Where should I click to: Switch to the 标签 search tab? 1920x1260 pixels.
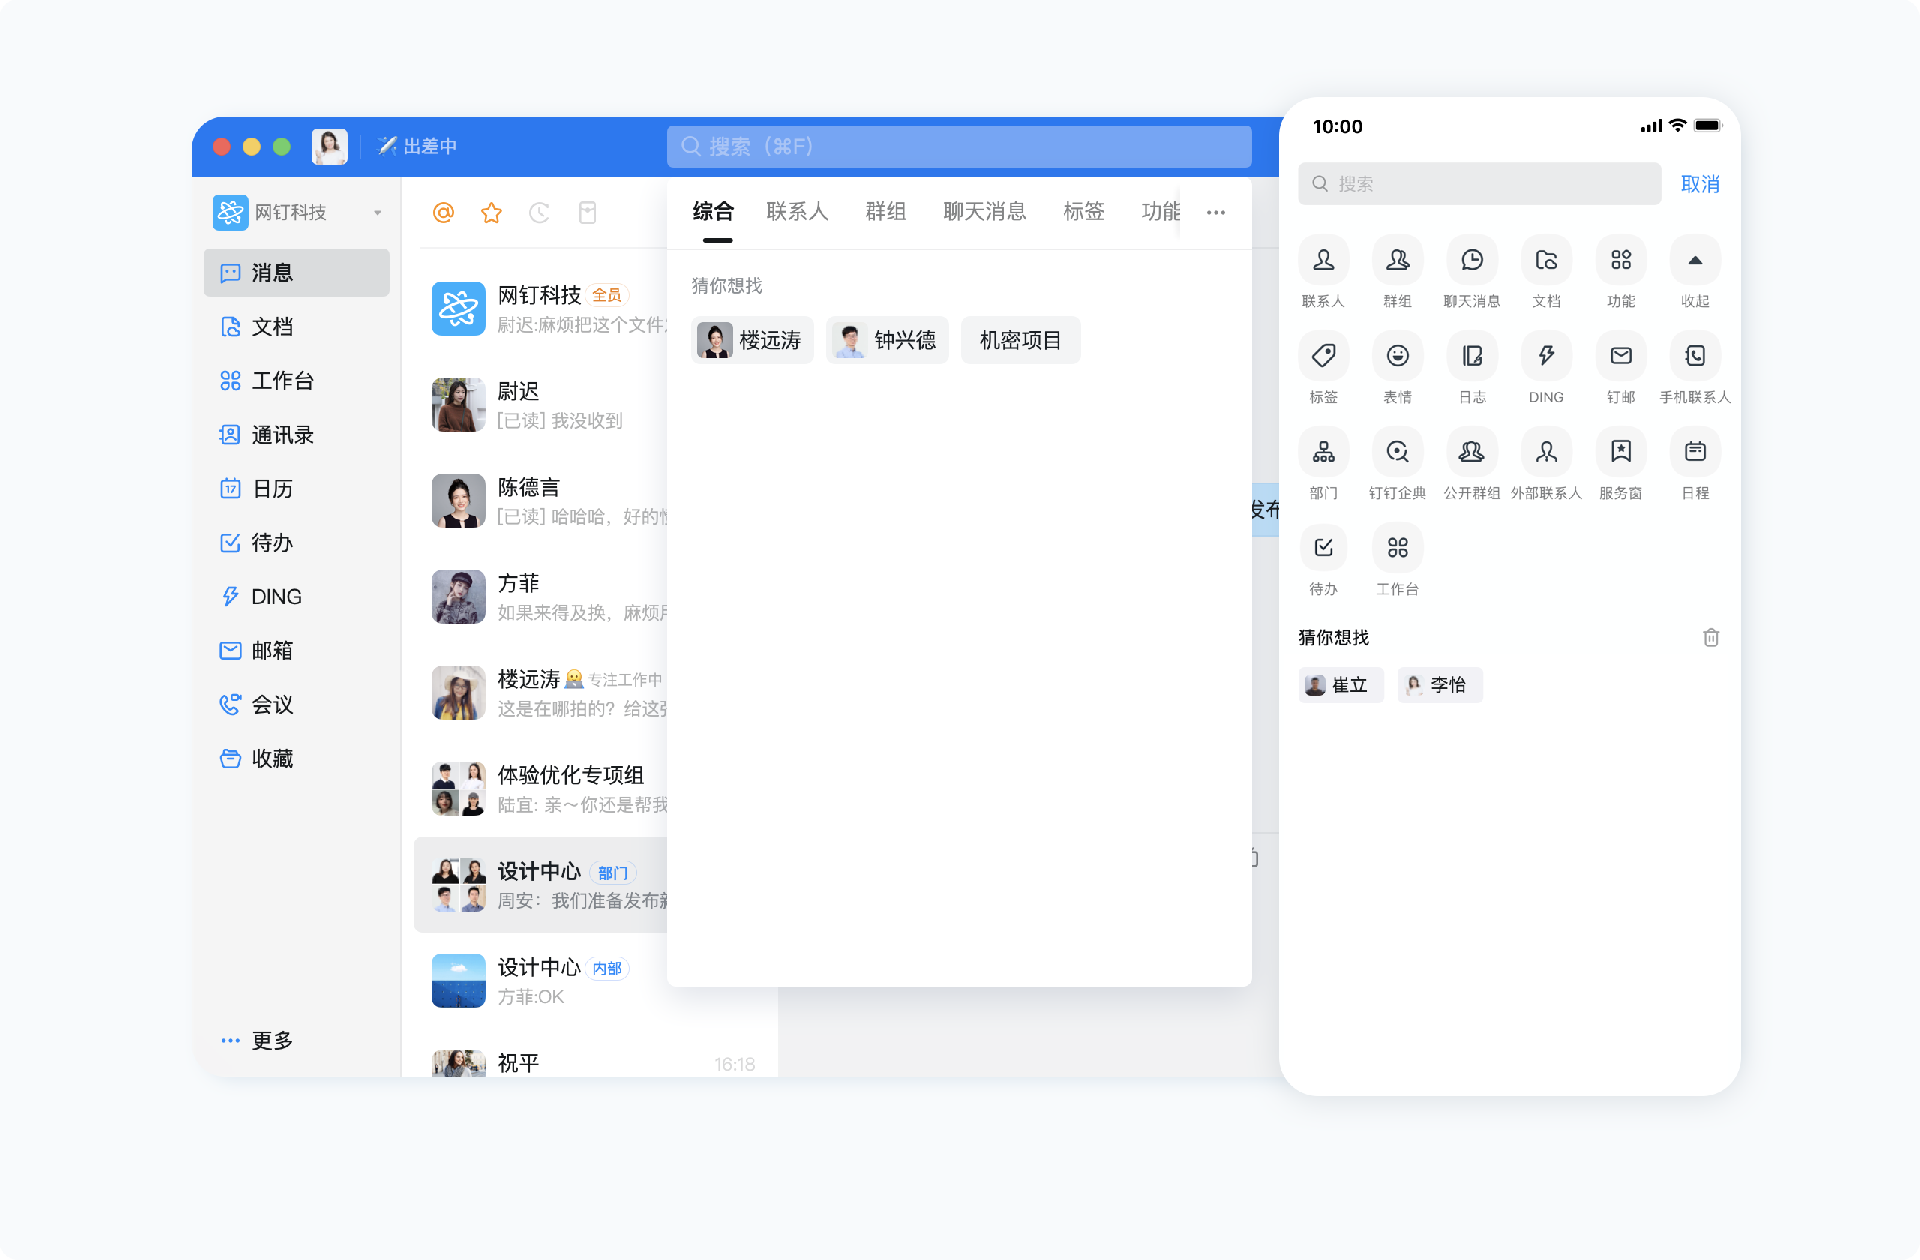[1084, 212]
